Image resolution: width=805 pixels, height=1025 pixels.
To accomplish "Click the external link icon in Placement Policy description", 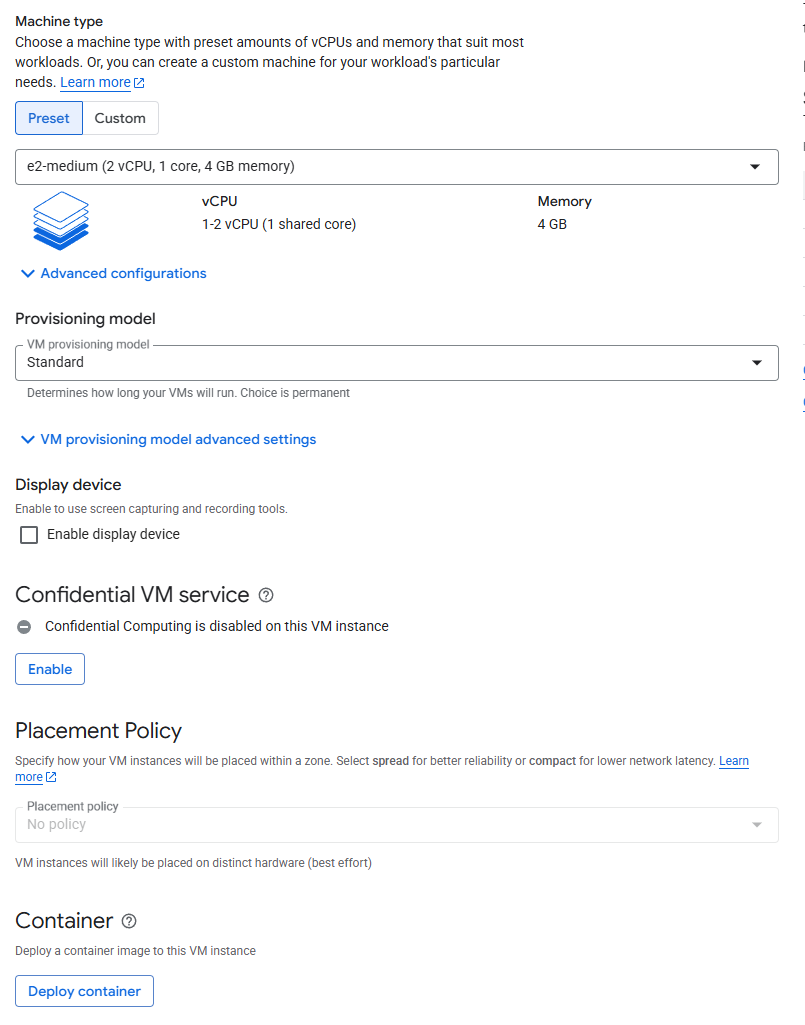I will click(51, 778).
